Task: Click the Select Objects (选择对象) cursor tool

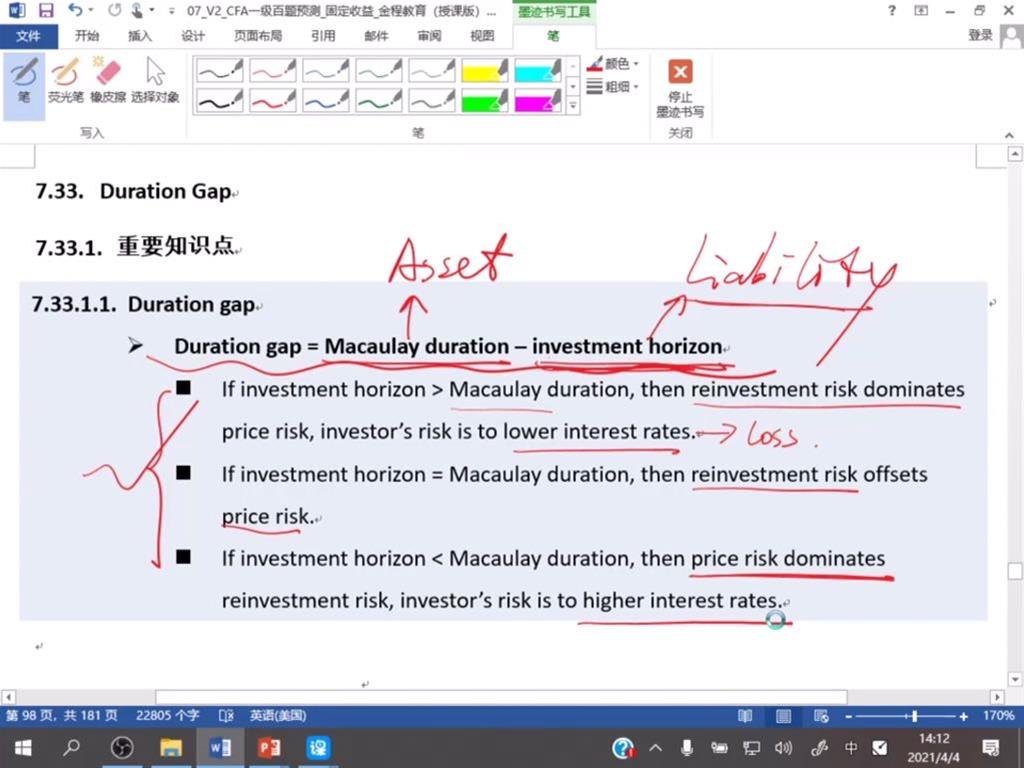Action: click(155, 80)
